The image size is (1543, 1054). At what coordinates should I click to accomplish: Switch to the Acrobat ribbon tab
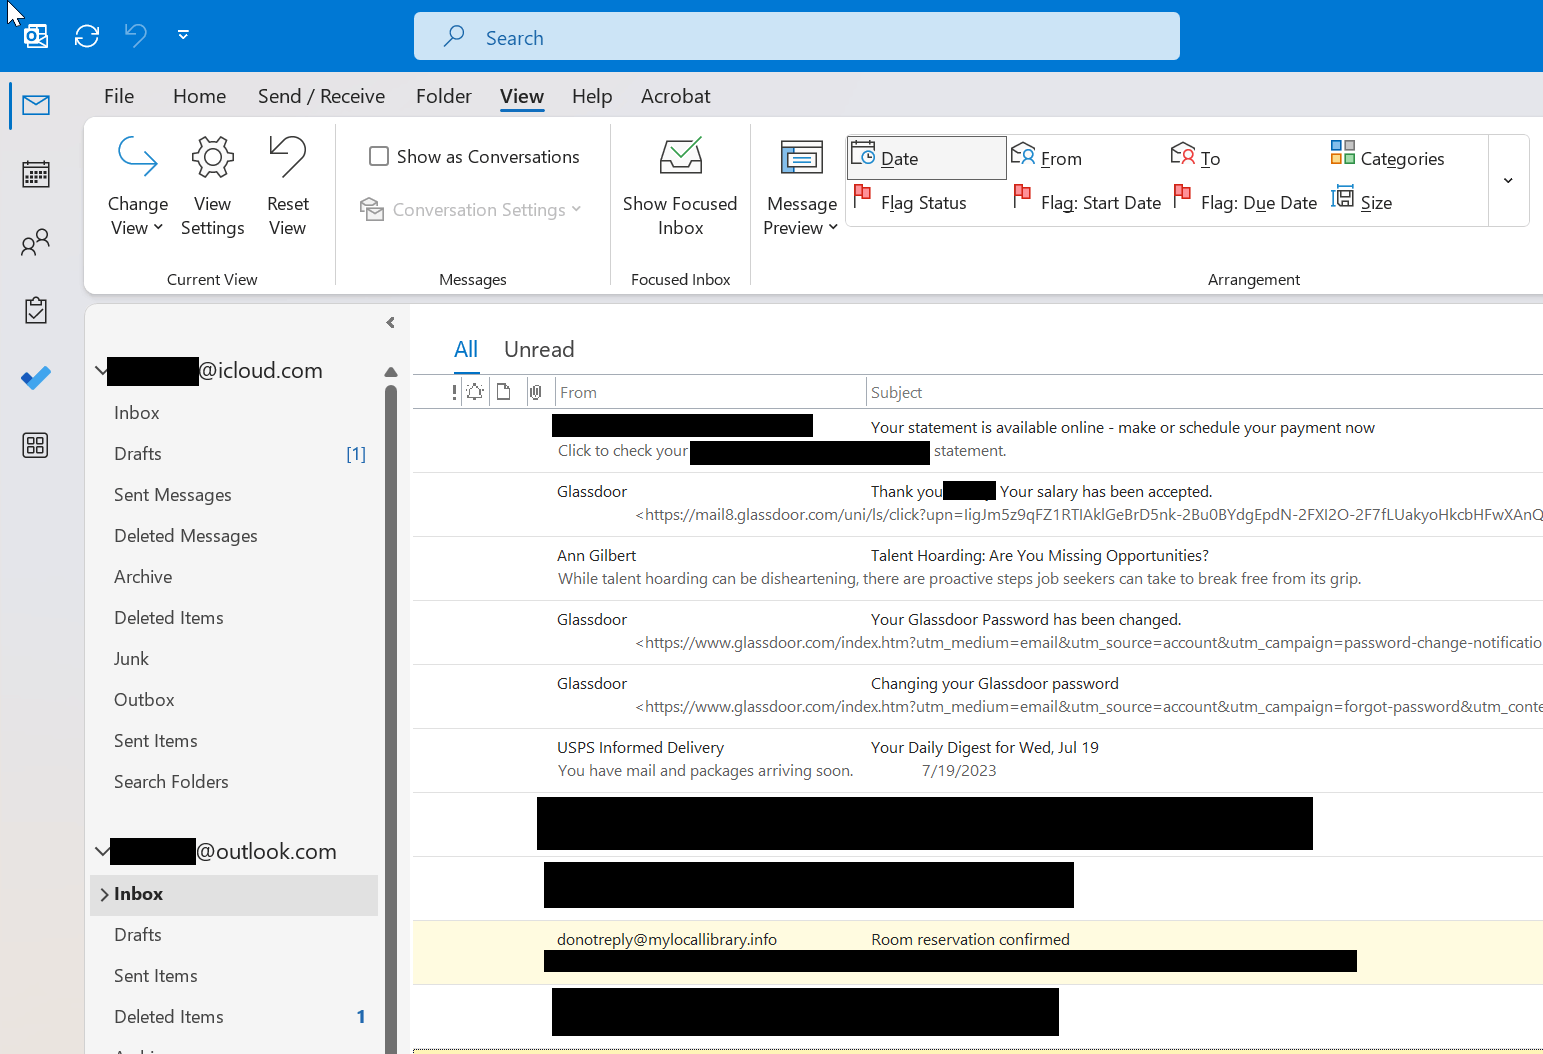pyautogui.click(x=675, y=96)
